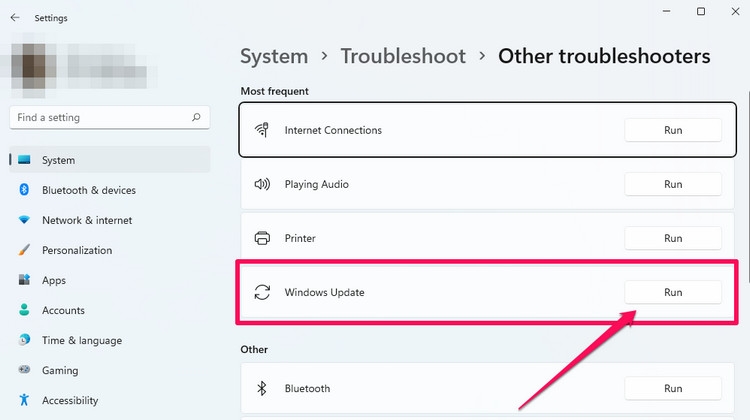750x420 pixels.
Task: Click the Personalization paintbrush icon
Action: click(x=24, y=250)
